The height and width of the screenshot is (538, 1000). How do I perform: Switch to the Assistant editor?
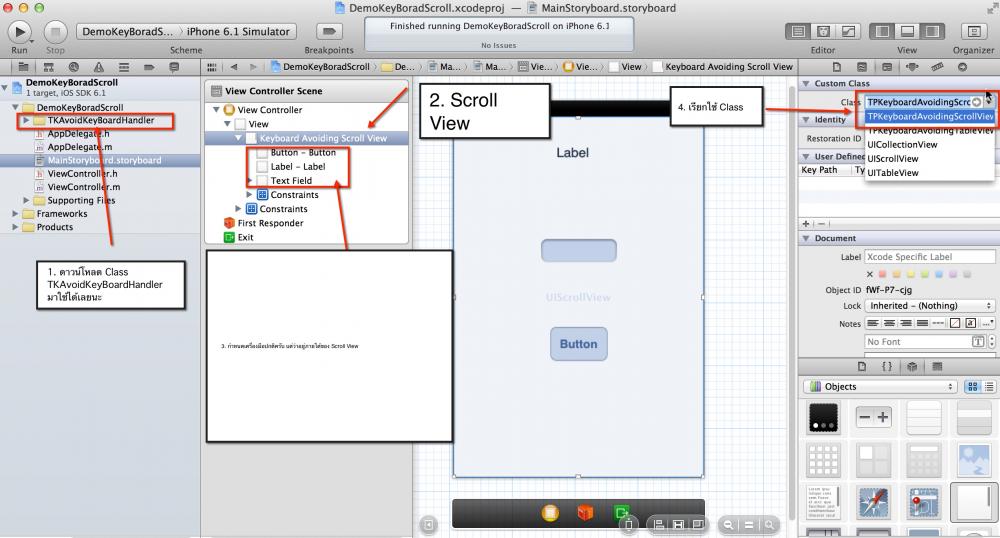823,31
